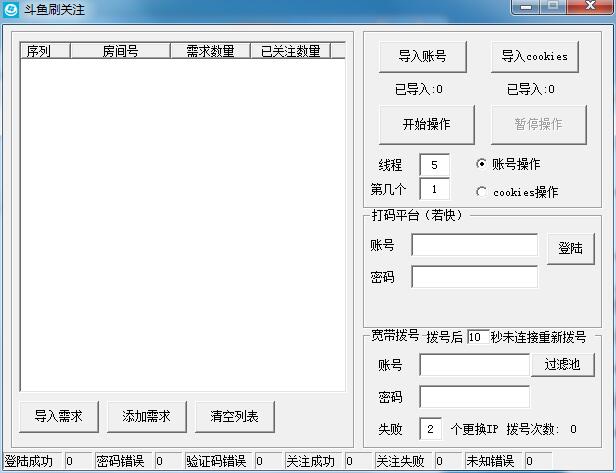Screen dimensions: 616x473
Task: Click the 已导入:0 text under 导入账号
Action: tap(419, 89)
